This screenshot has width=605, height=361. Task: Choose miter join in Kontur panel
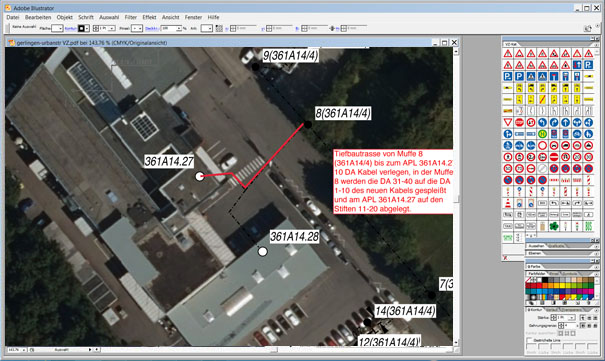tap(583, 326)
